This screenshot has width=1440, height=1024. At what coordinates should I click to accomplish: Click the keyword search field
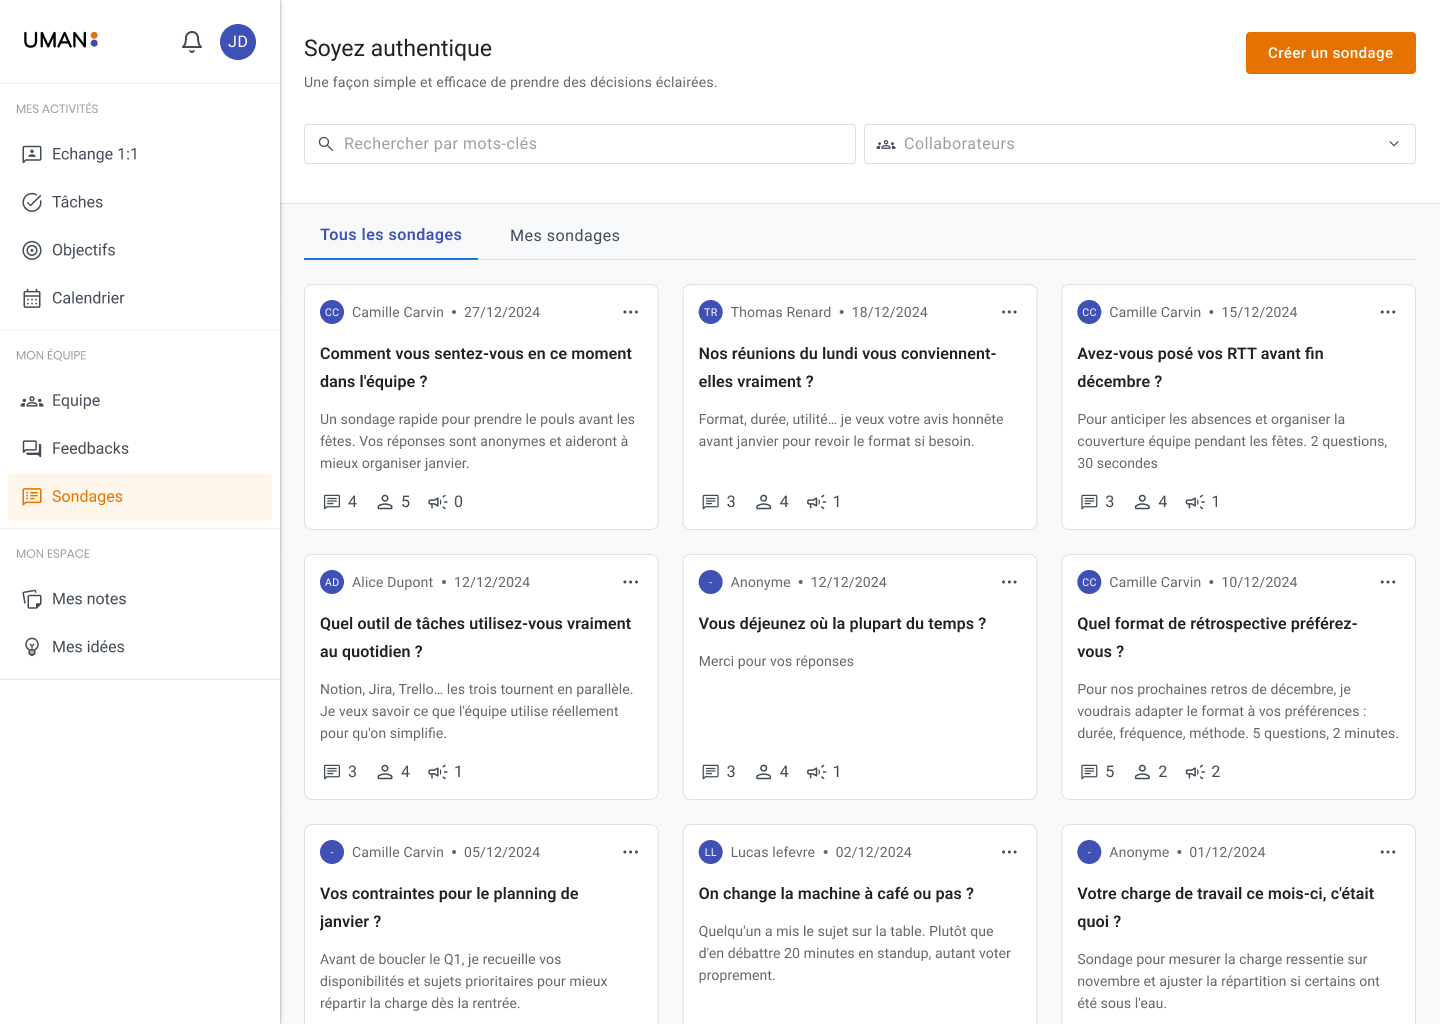(x=580, y=143)
